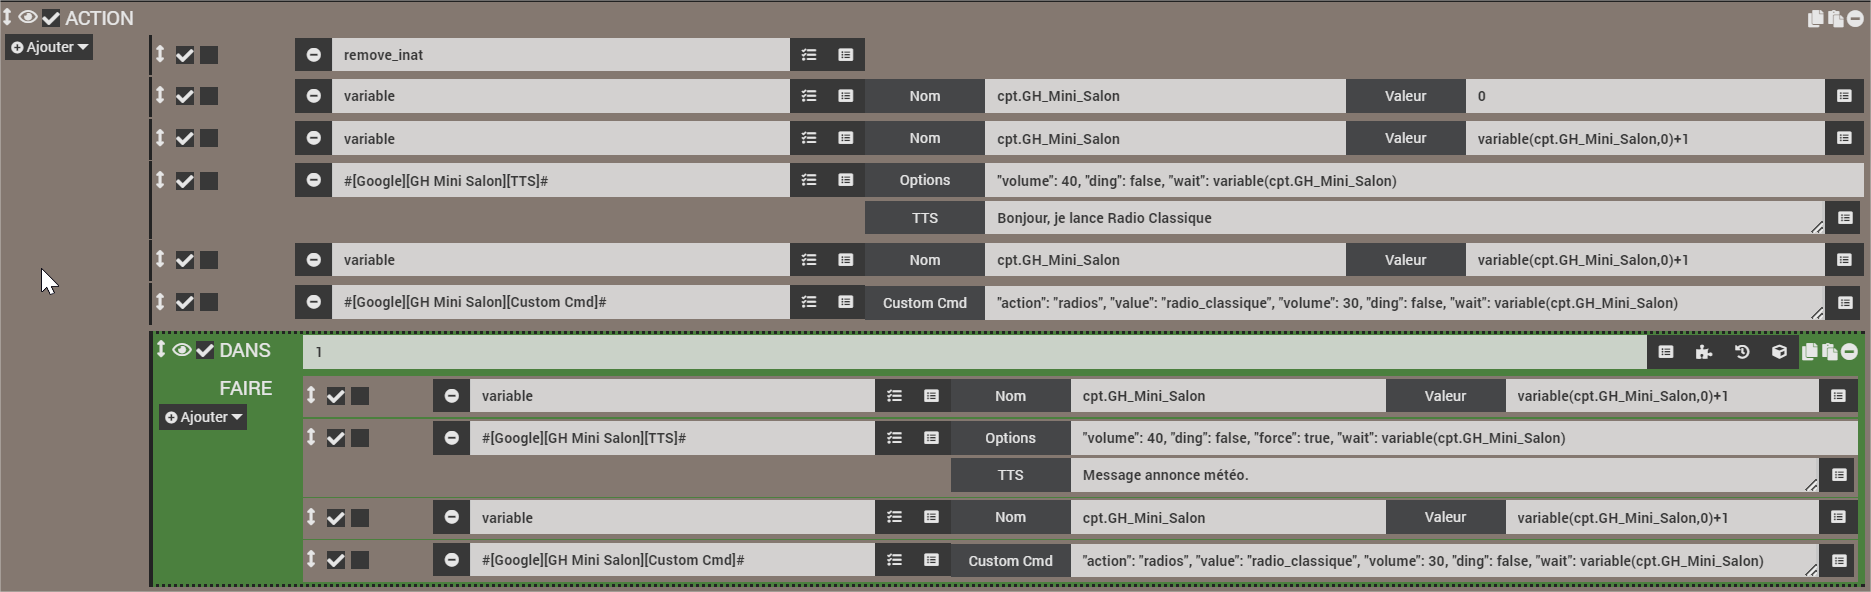
Task: Toggle visibility eye of the ACTION block
Action: click(28, 18)
